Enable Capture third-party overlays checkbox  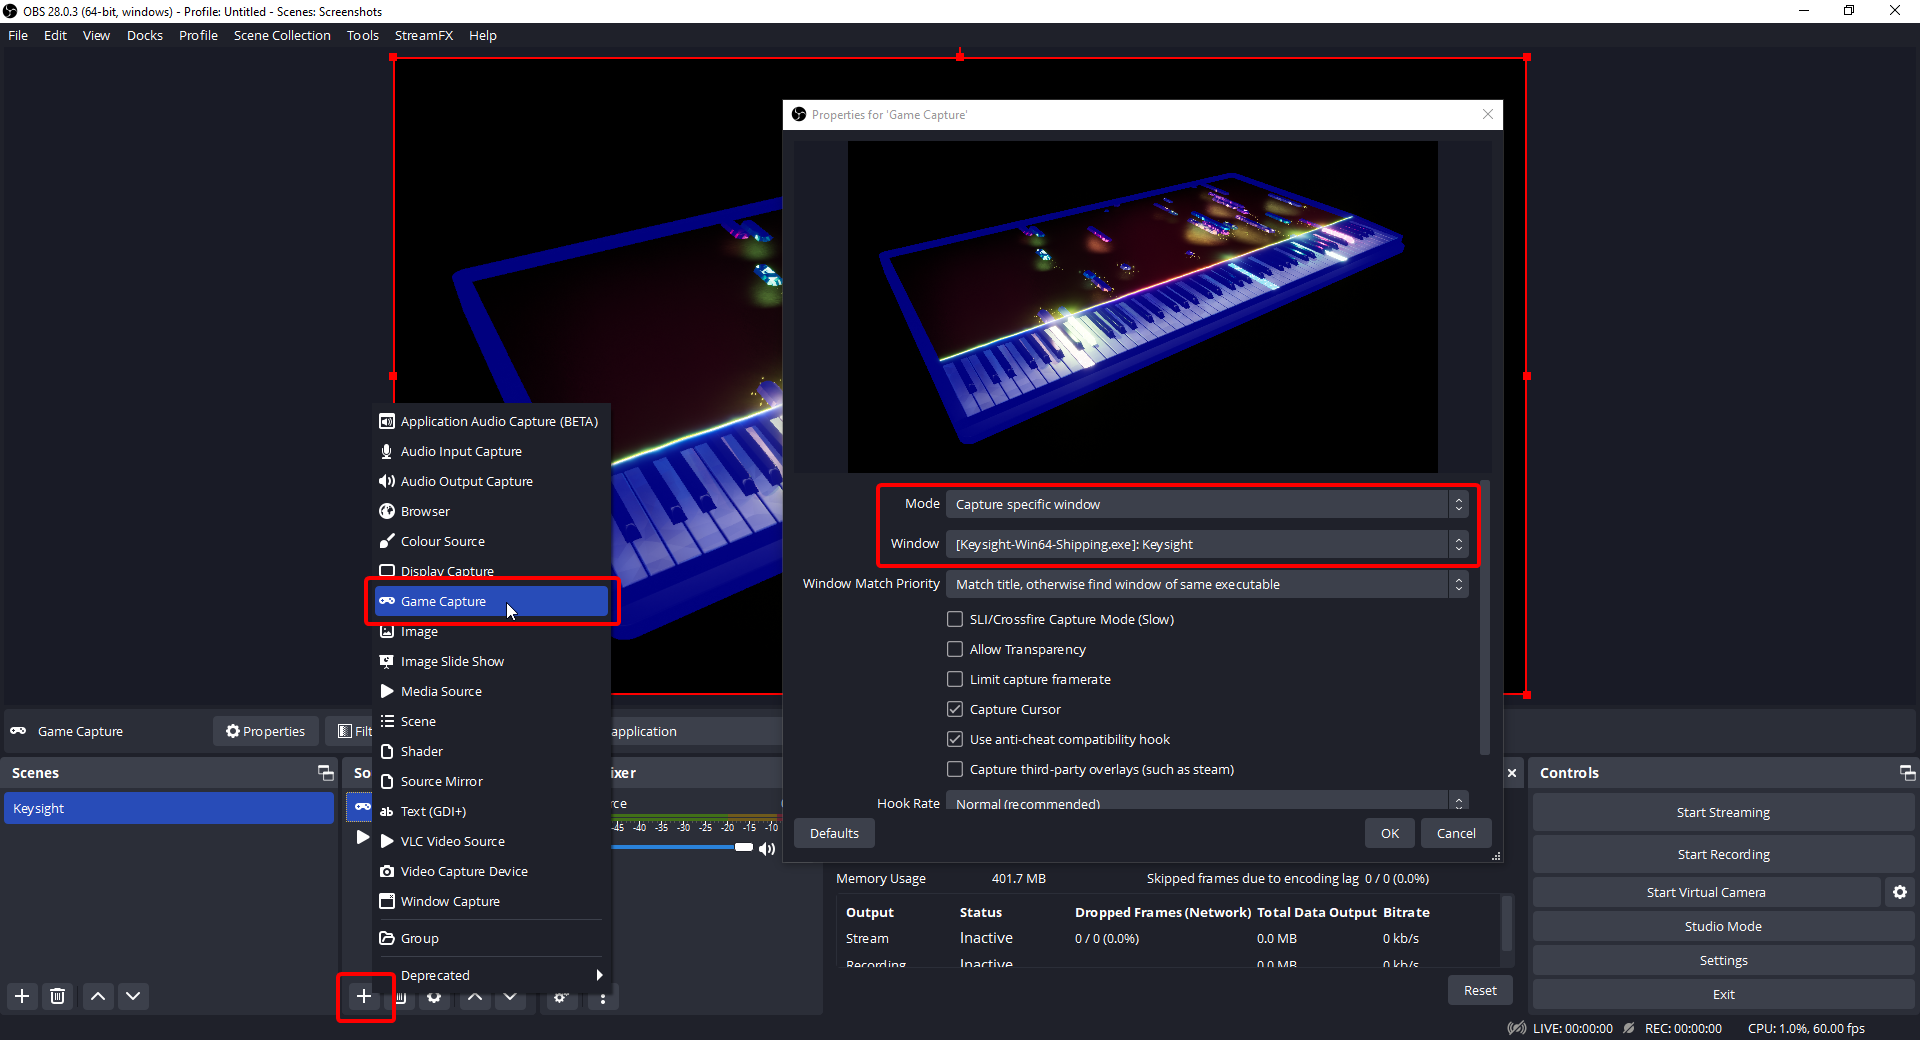955,769
